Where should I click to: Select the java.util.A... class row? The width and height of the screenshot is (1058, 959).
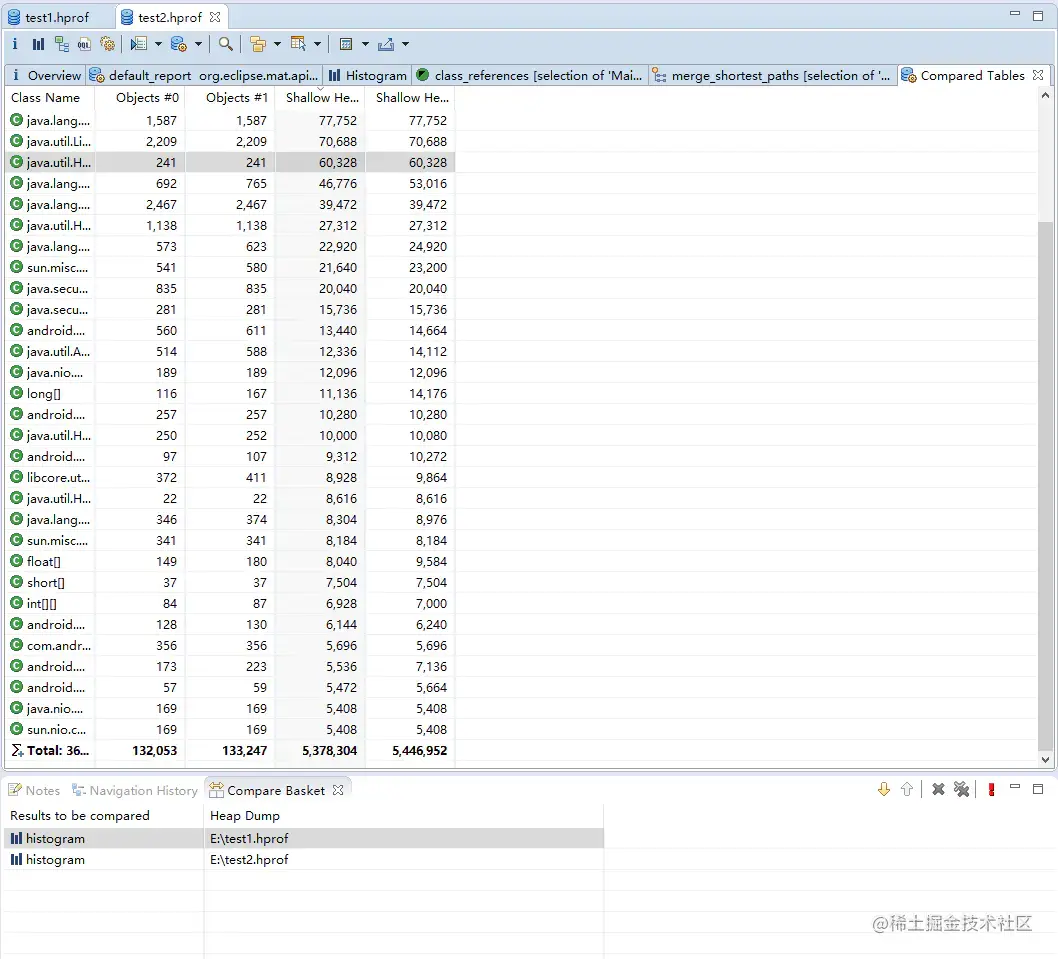(229, 352)
